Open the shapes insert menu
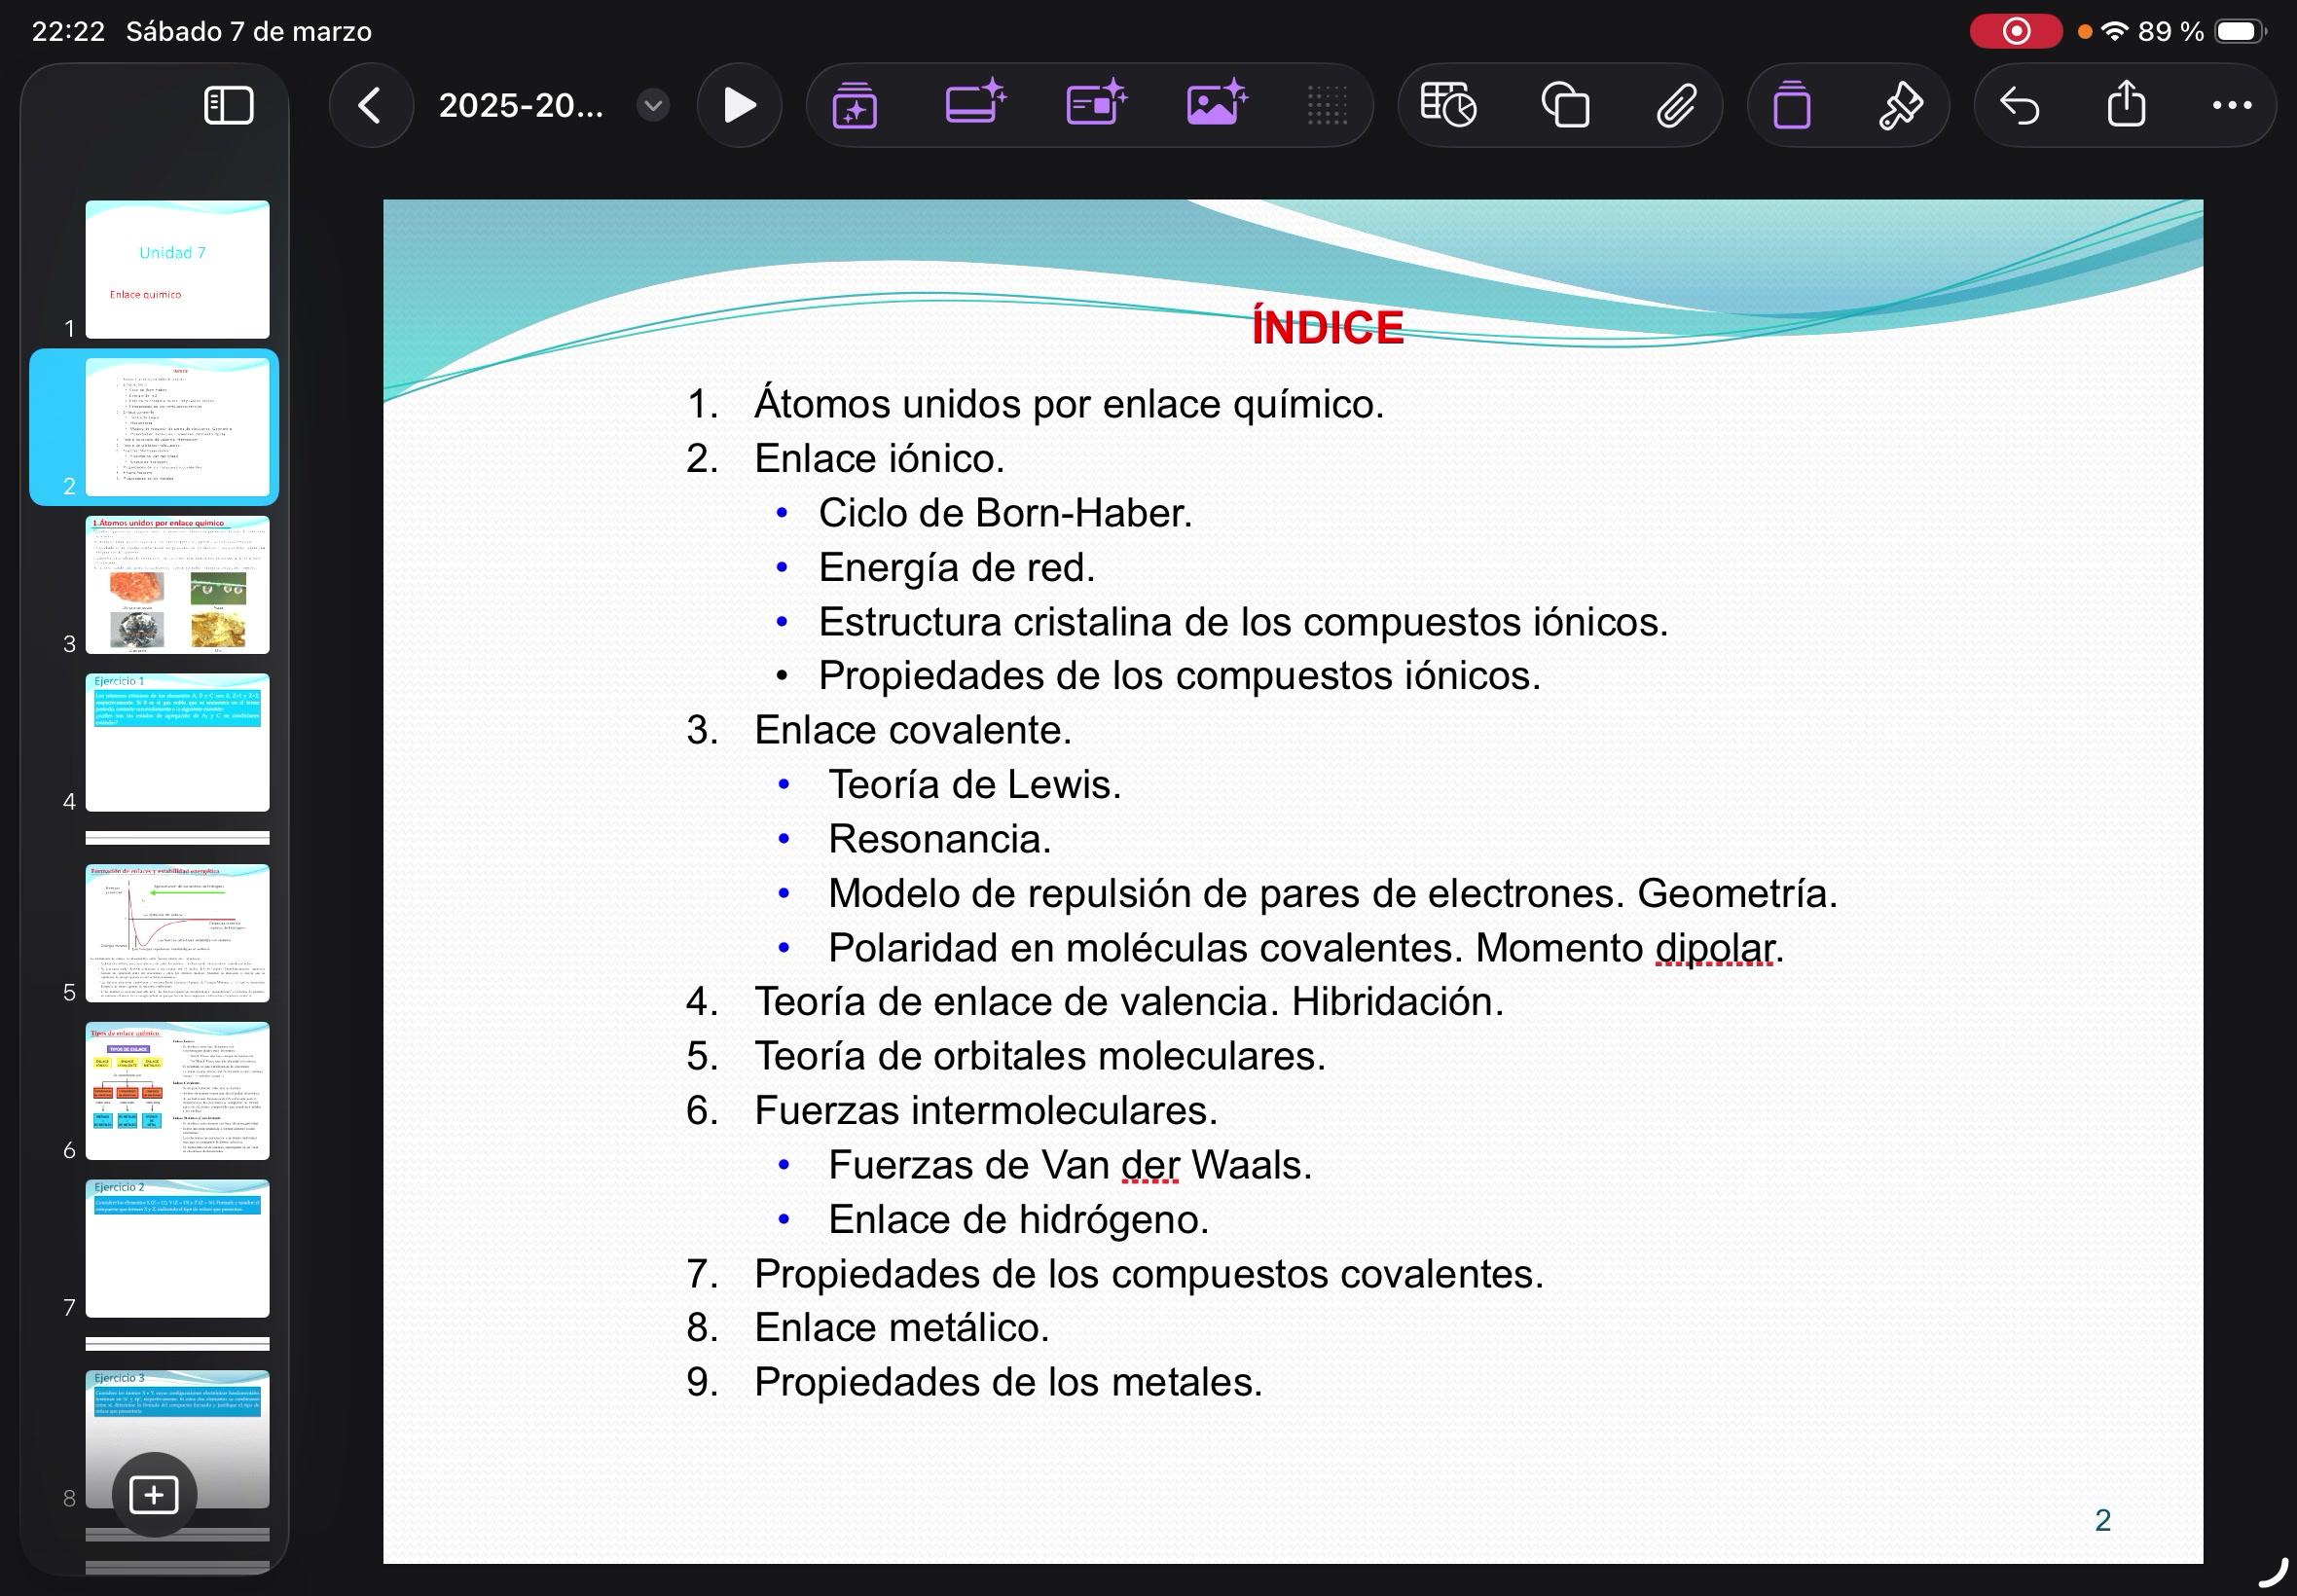Viewport: 2297px width, 1596px height. pyautogui.click(x=1565, y=105)
